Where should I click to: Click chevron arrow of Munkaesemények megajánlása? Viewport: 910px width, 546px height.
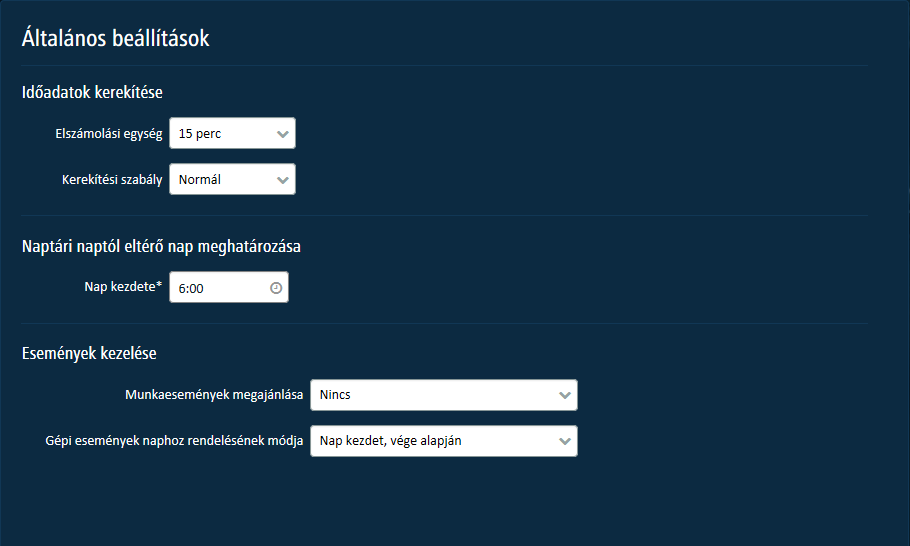coord(564,395)
